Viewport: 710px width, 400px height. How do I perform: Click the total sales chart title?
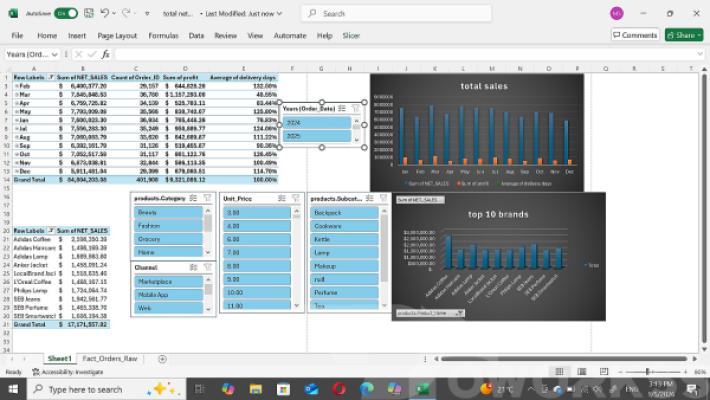point(484,86)
